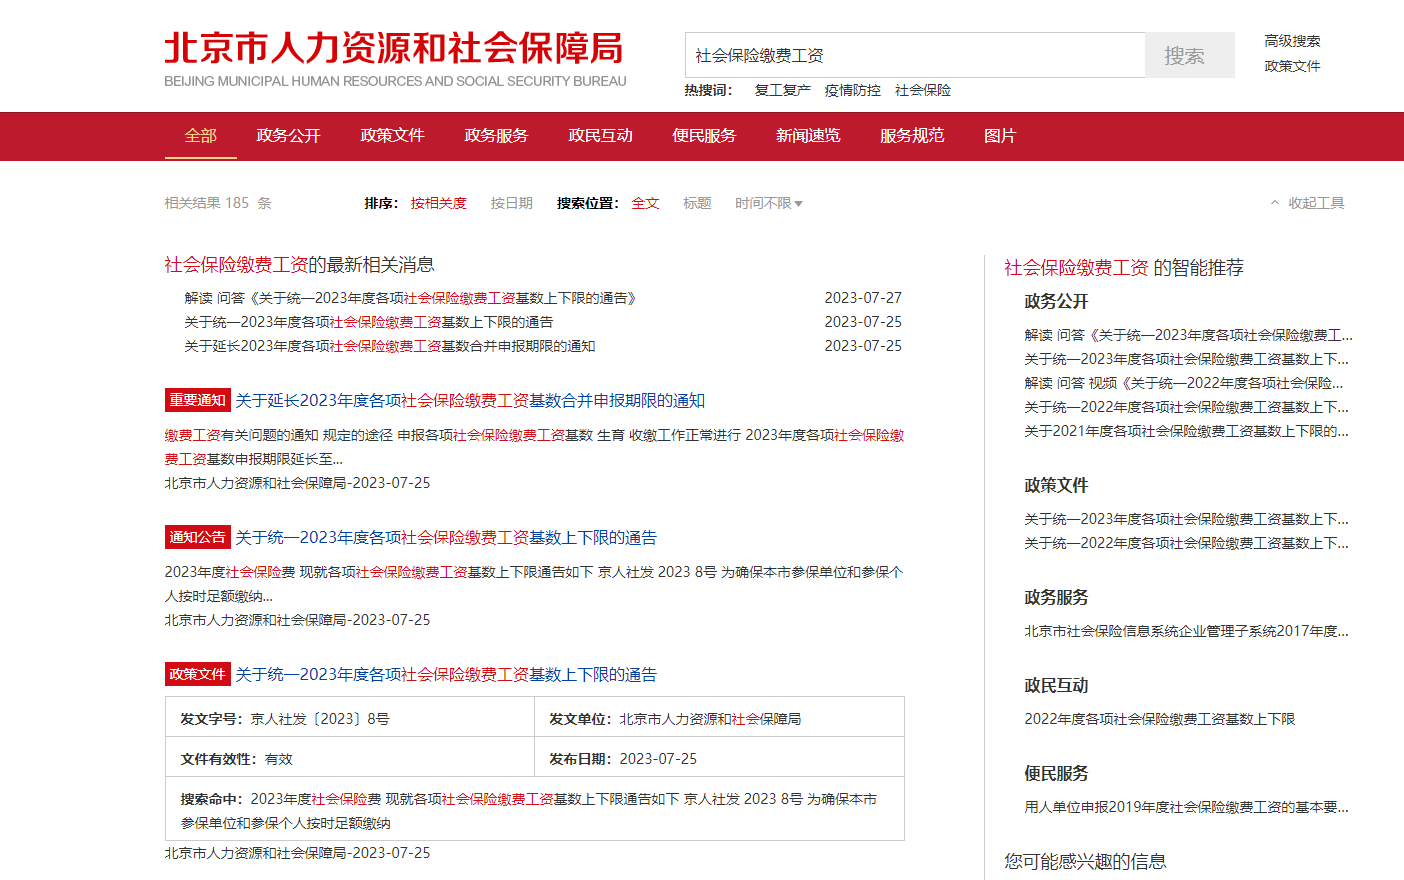Switch to the 政民互动 tab
This screenshot has width=1404, height=880.
(600, 136)
